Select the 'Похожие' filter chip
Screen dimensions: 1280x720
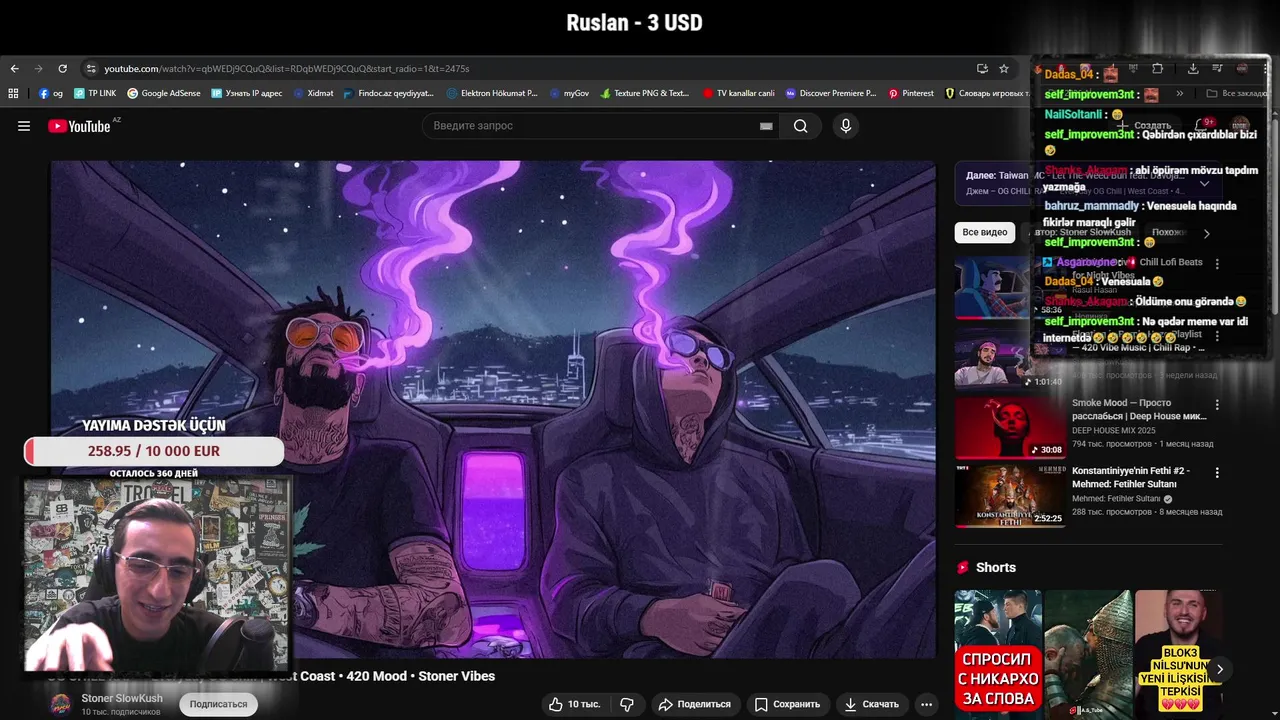pyautogui.click(x=1168, y=232)
